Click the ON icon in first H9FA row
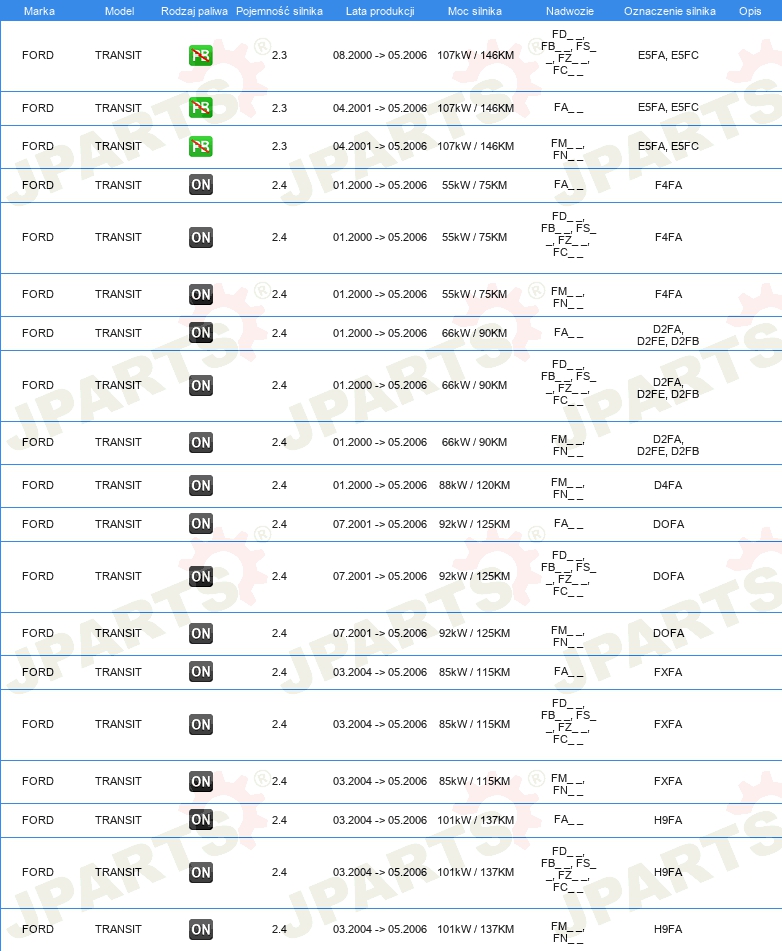This screenshot has height=951, width=782. pos(201,820)
